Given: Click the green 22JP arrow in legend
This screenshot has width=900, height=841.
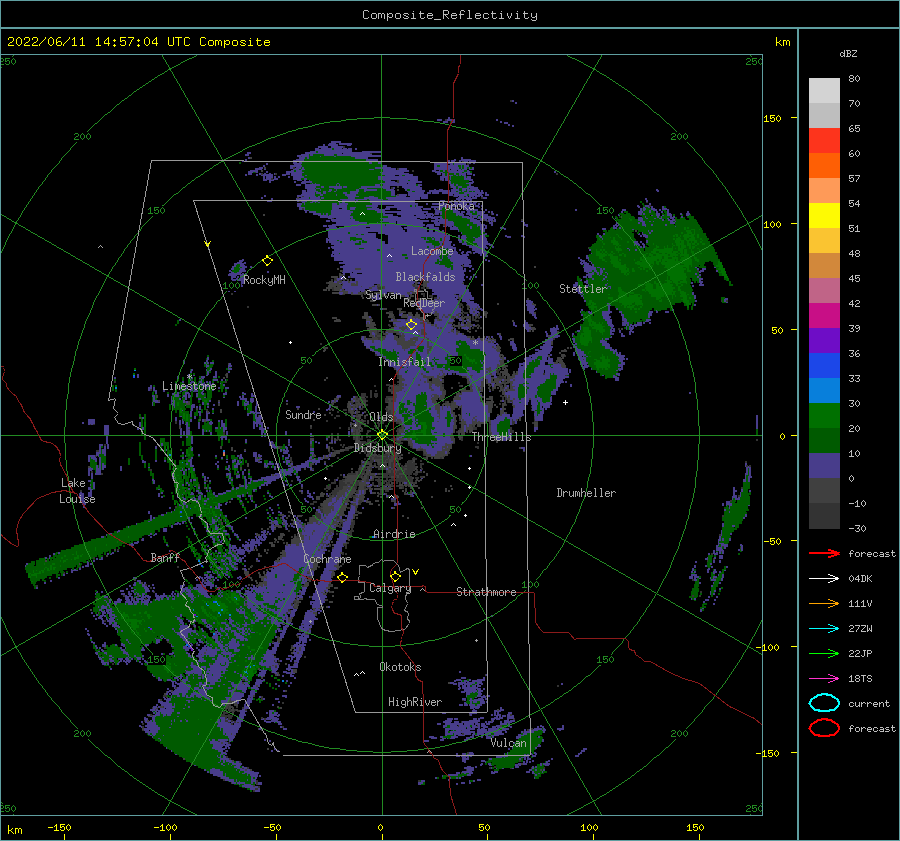Looking at the screenshot, I should click(x=824, y=653).
